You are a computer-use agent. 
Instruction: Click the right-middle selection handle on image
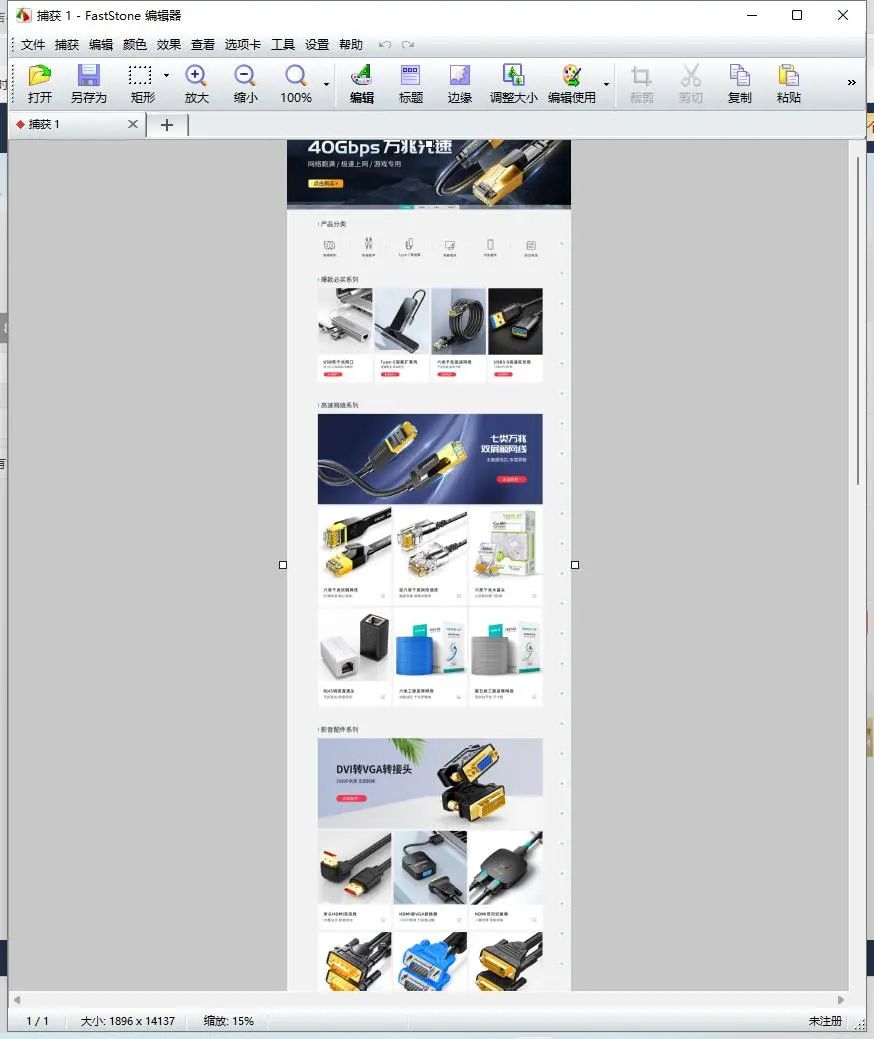(x=575, y=565)
